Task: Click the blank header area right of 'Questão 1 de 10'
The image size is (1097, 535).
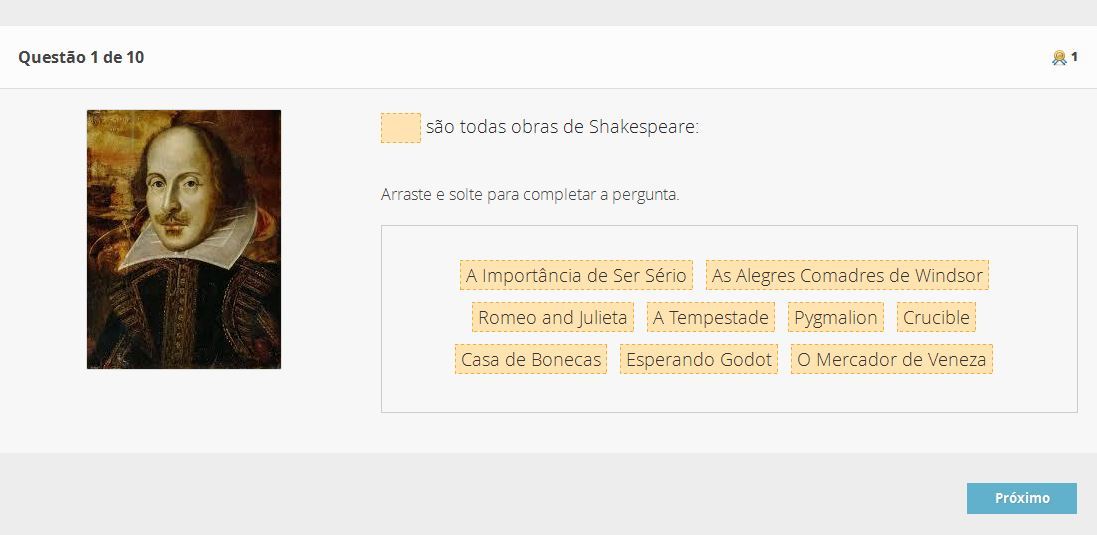Action: 600,58
